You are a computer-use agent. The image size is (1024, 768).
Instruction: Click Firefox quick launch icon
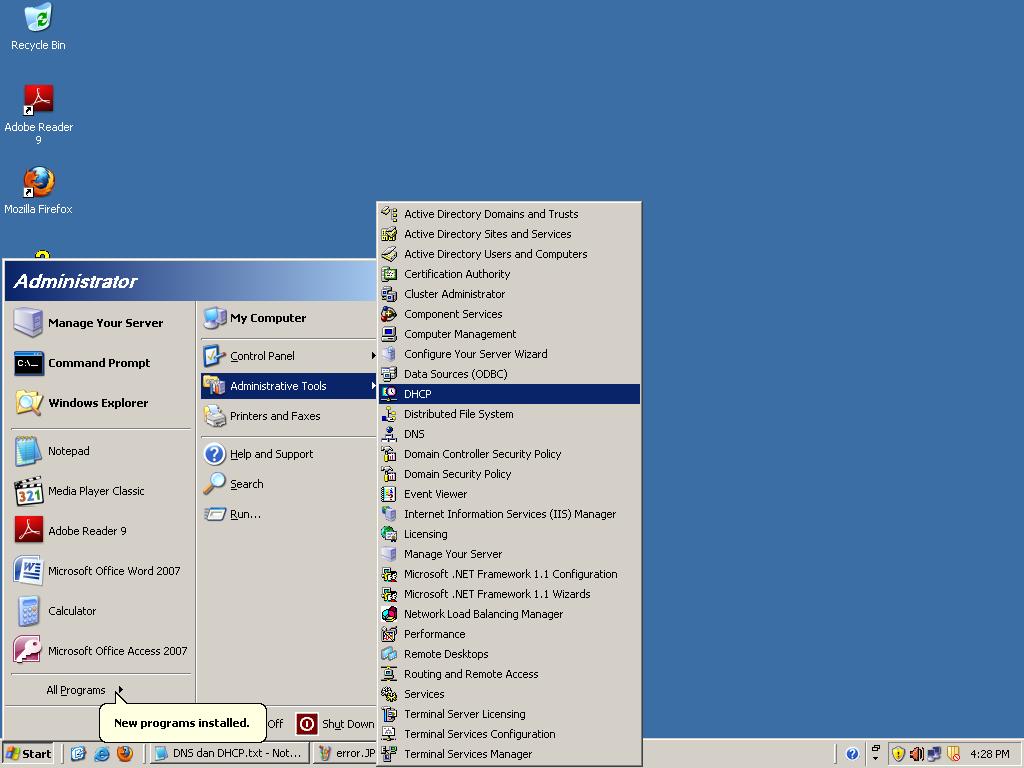click(x=125, y=754)
